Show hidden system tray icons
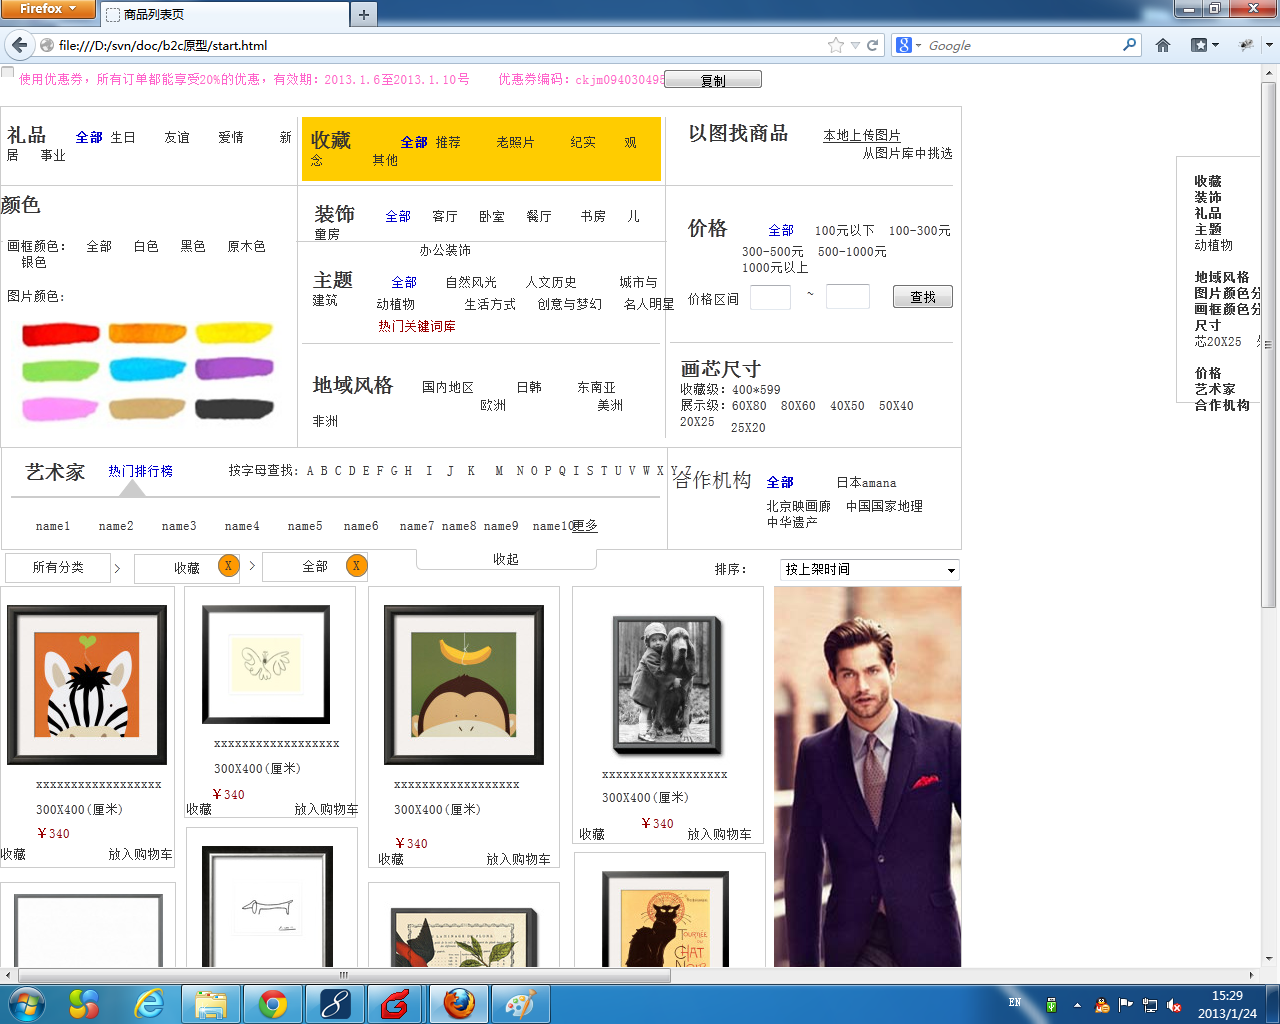The image size is (1280, 1024). coord(1077,1005)
